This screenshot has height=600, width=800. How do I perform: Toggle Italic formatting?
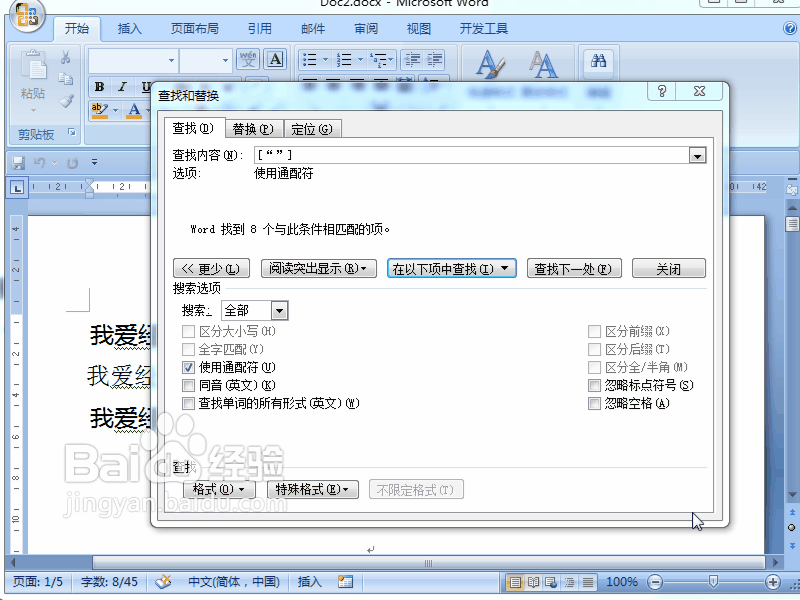pyautogui.click(x=122, y=87)
